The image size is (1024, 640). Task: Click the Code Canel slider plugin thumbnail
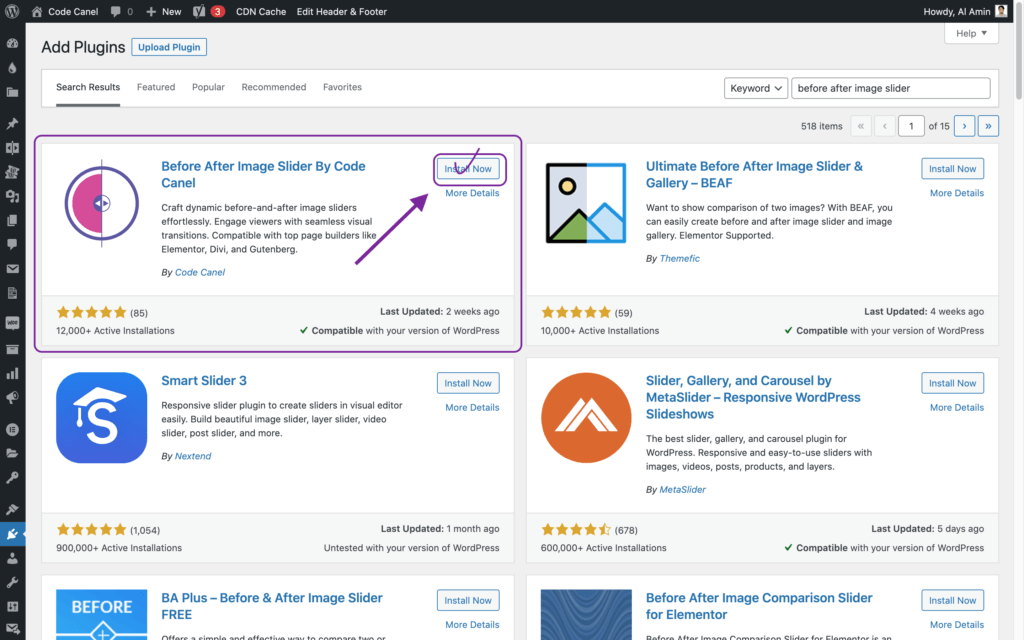(101, 203)
